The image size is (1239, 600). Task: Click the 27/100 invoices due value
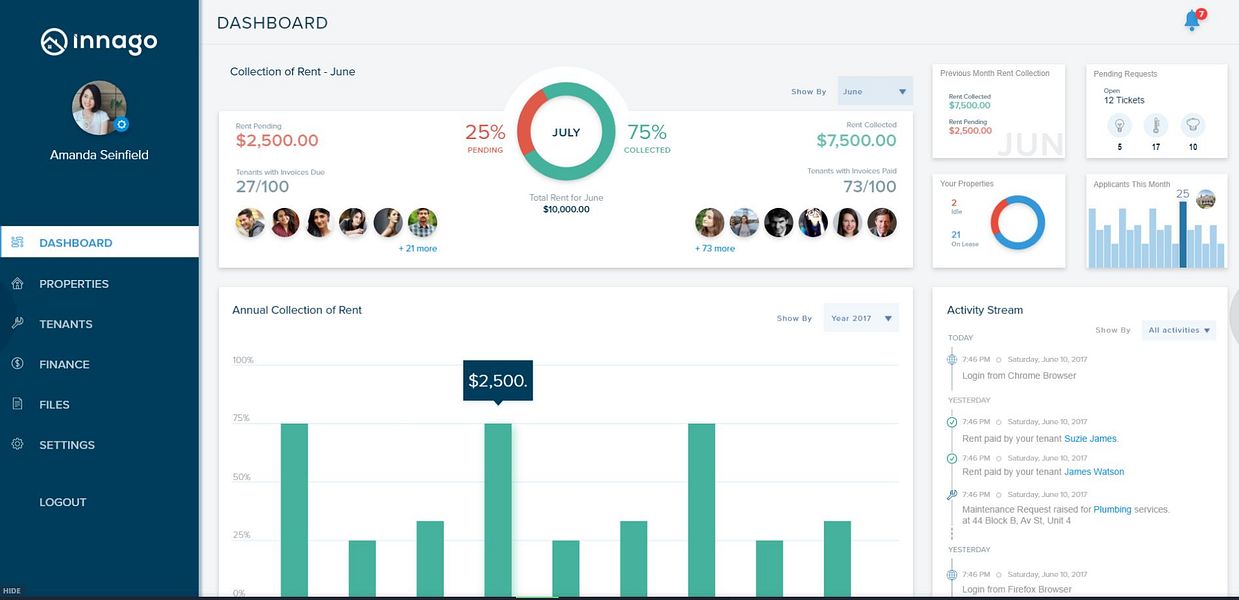pyautogui.click(x=262, y=187)
